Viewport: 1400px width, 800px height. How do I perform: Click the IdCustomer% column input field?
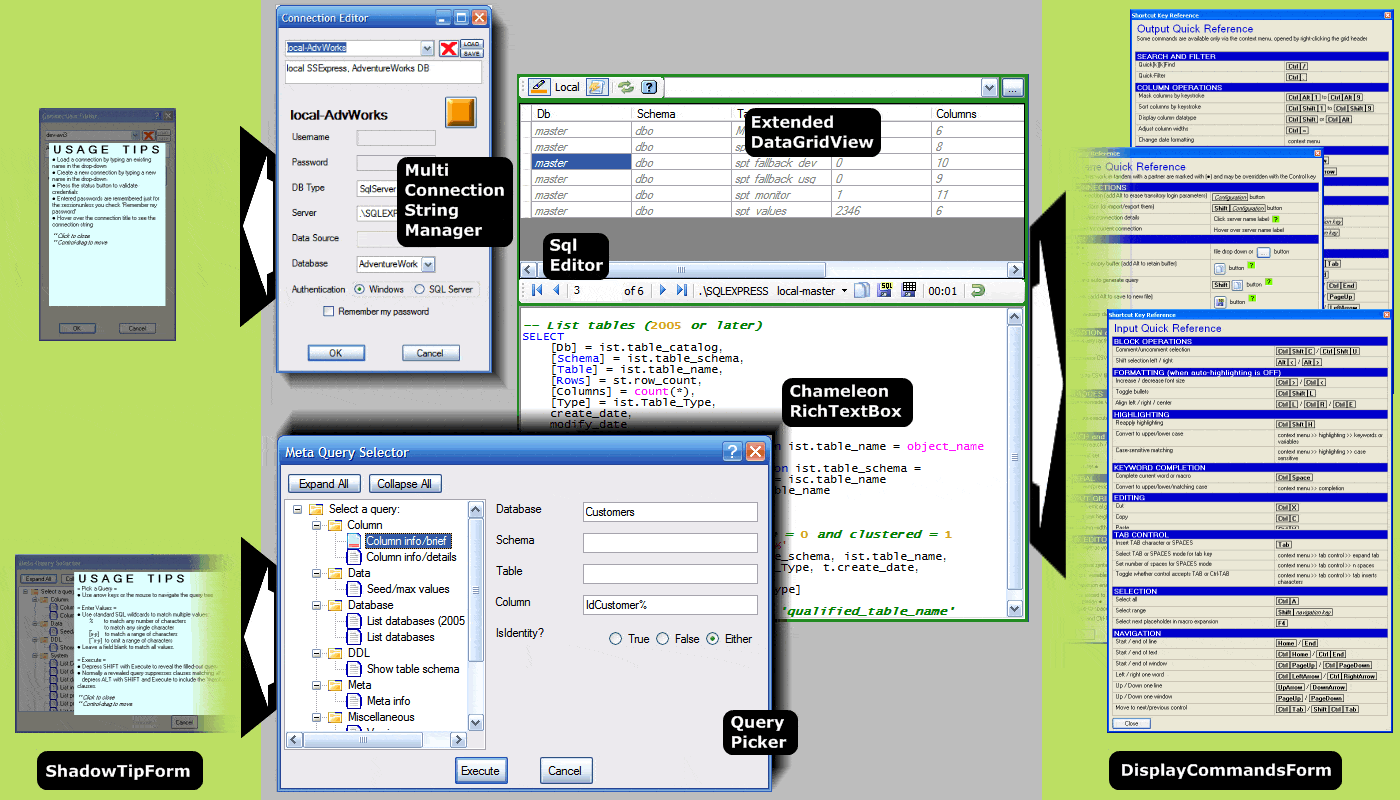pyautogui.click(x=670, y=605)
